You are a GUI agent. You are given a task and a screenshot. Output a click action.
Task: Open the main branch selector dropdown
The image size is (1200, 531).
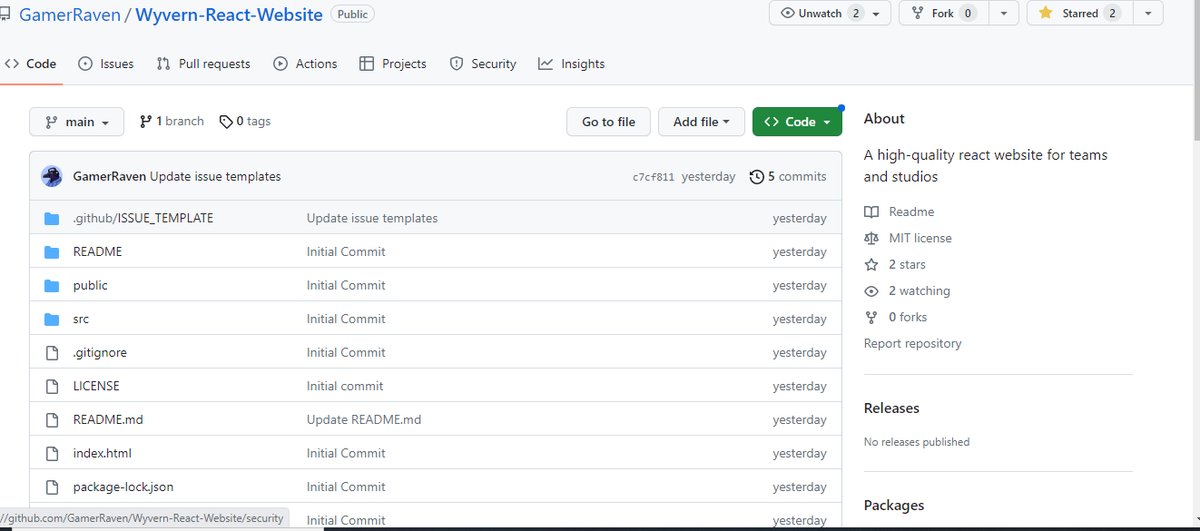point(77,122)
